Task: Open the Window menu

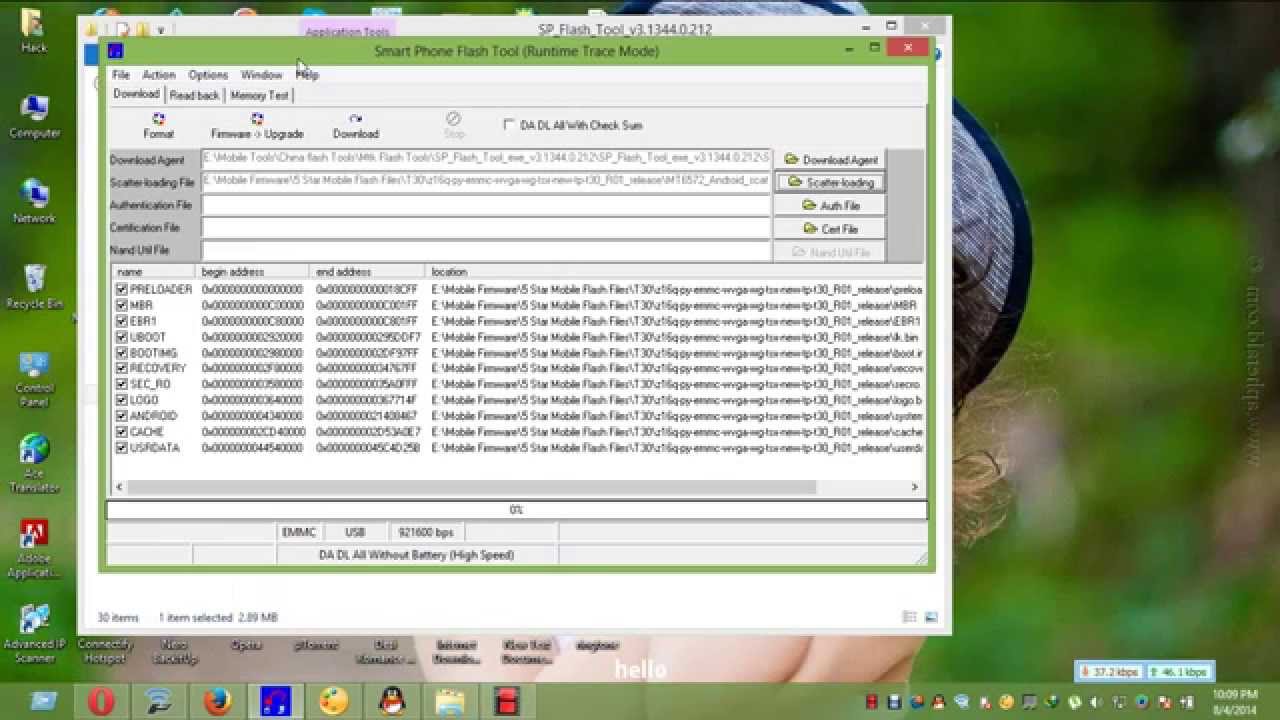Action: [x=261, y=75]
